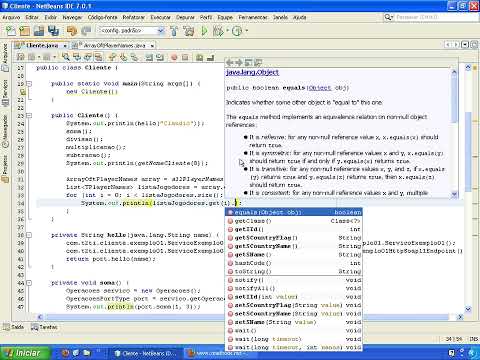Collapse the Cliente constructor fold at line 23
This screenshot has width=480, height=360.
[x=29, y=116]
